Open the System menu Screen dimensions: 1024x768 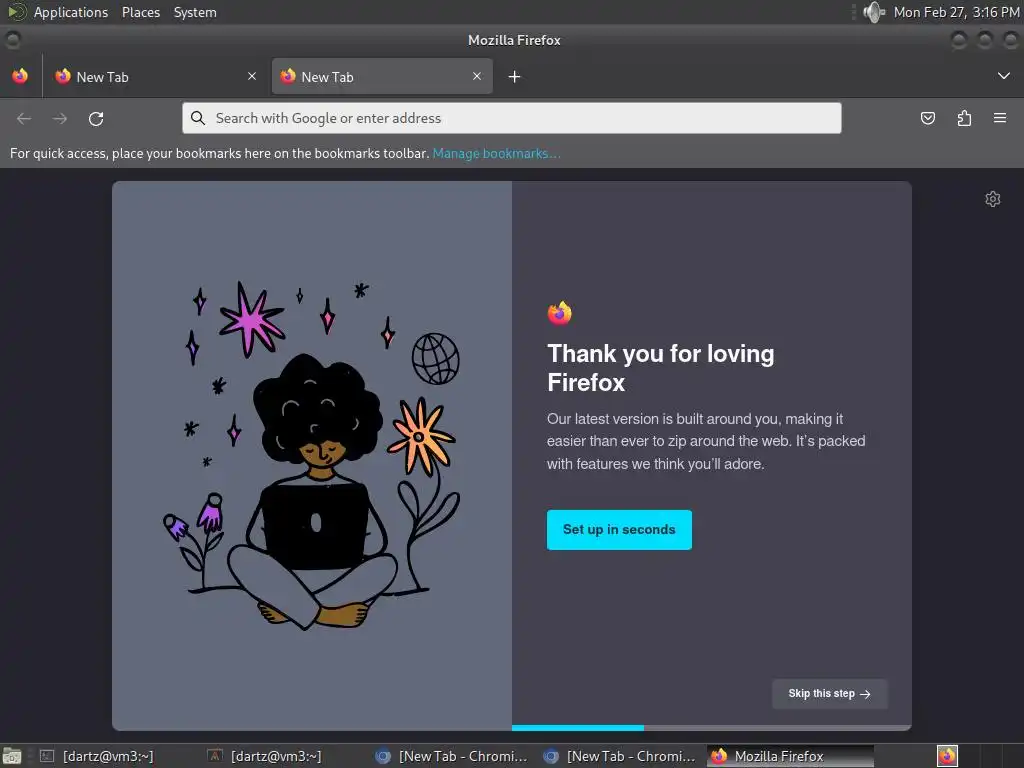(x=195, y=12)
